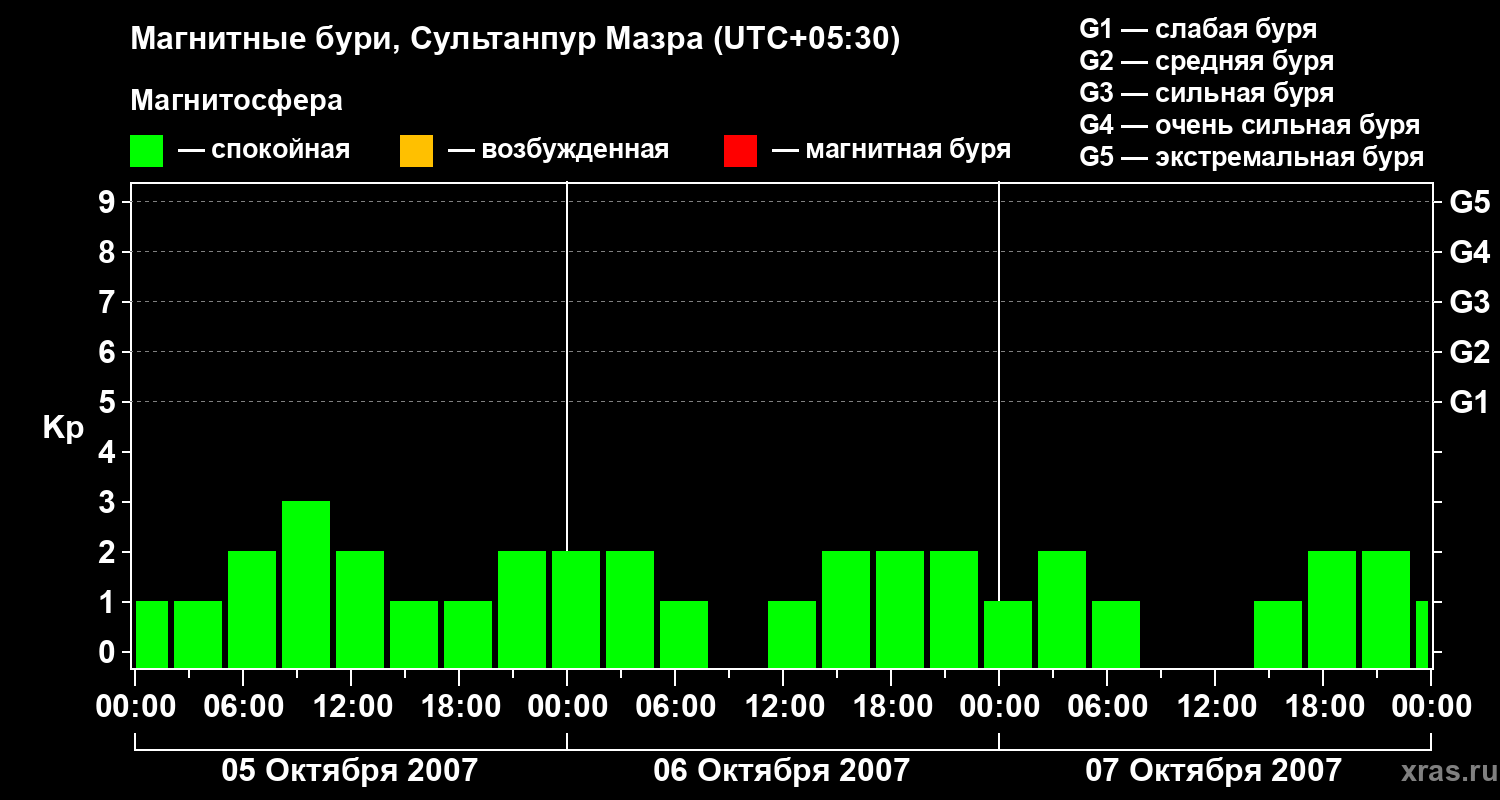1500x800 pixels.
Task: Click the right-axis 'G2' level label
Action: click(1470, 352)
